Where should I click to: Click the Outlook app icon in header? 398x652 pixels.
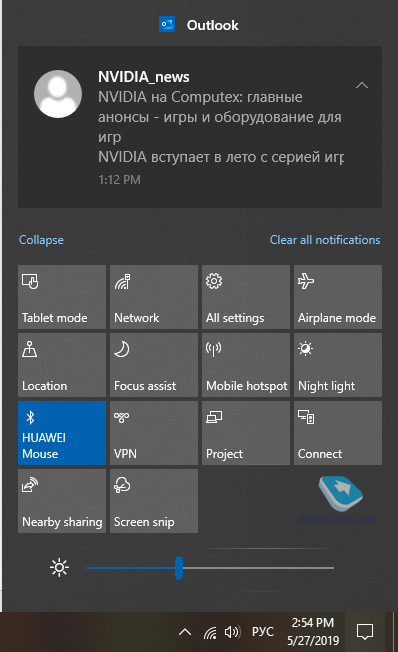[167, 25]
